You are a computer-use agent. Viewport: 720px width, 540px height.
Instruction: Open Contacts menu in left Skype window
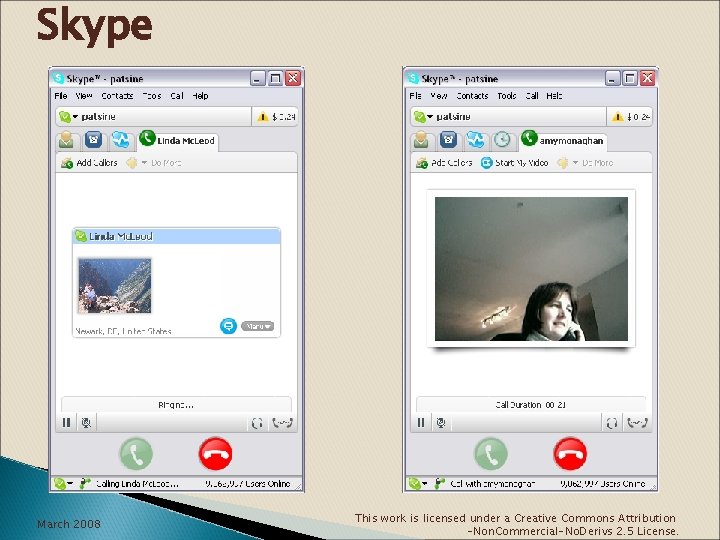coord(117,96)
